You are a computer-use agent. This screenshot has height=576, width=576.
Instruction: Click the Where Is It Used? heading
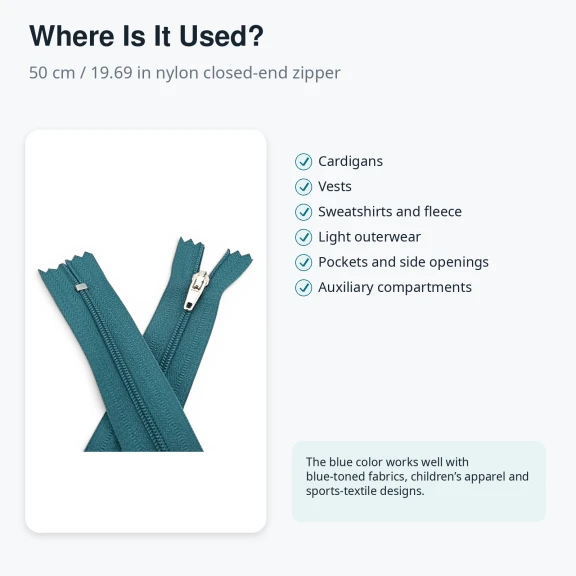(146, 36)
